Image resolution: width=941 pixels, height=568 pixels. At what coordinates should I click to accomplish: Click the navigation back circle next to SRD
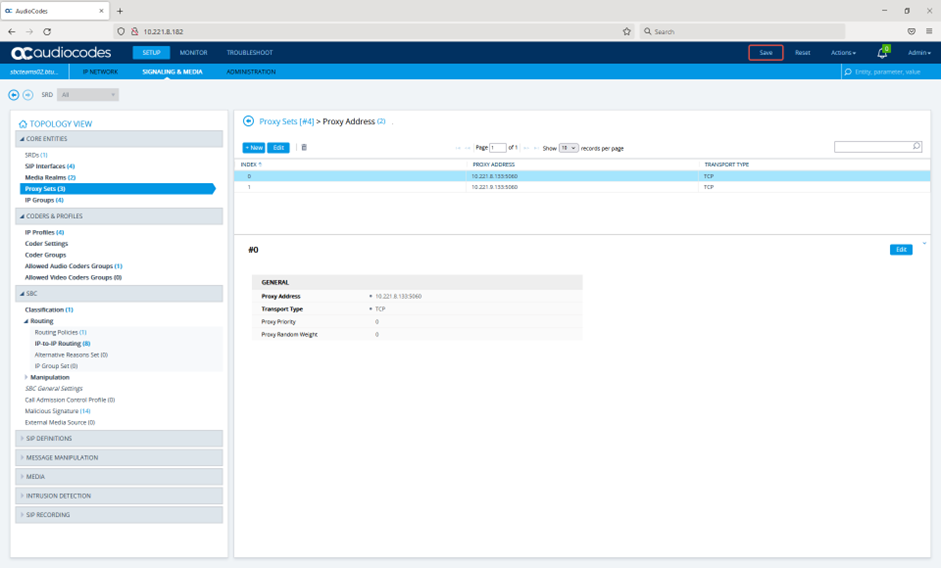[13, 95]
